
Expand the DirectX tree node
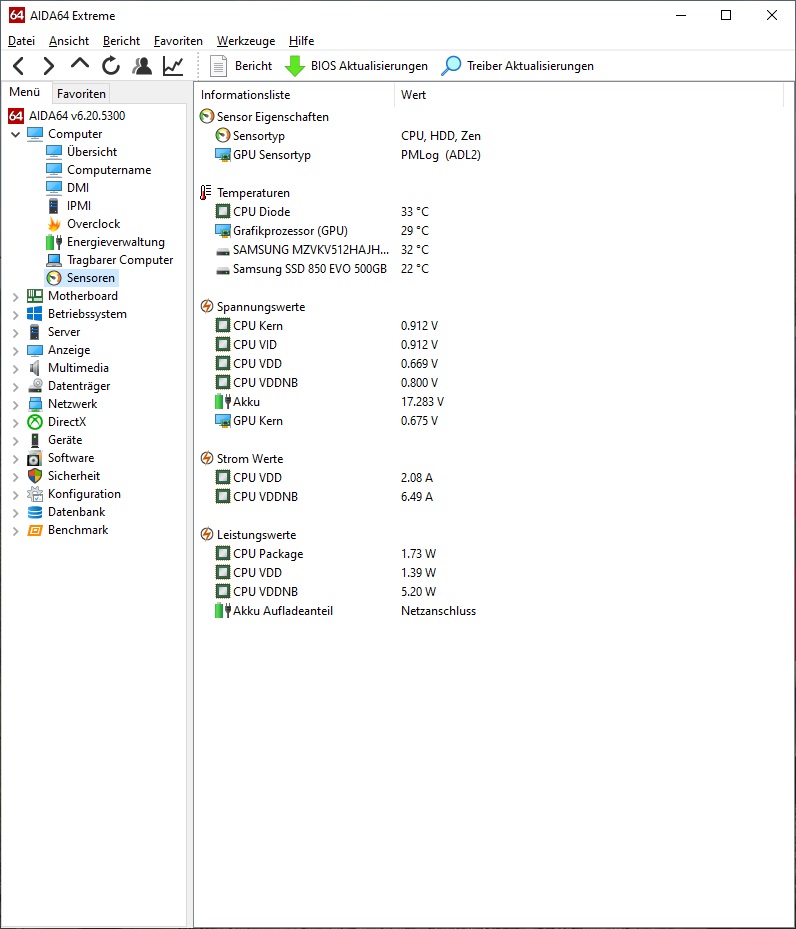[15, 422]
